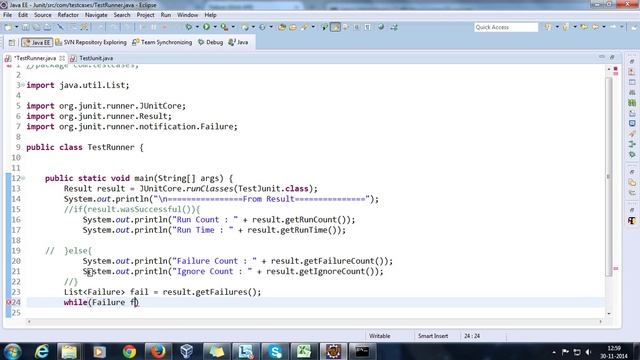Open the Window menu
Image resolution: width=640 pixels, height=360 pixels.
187,15
